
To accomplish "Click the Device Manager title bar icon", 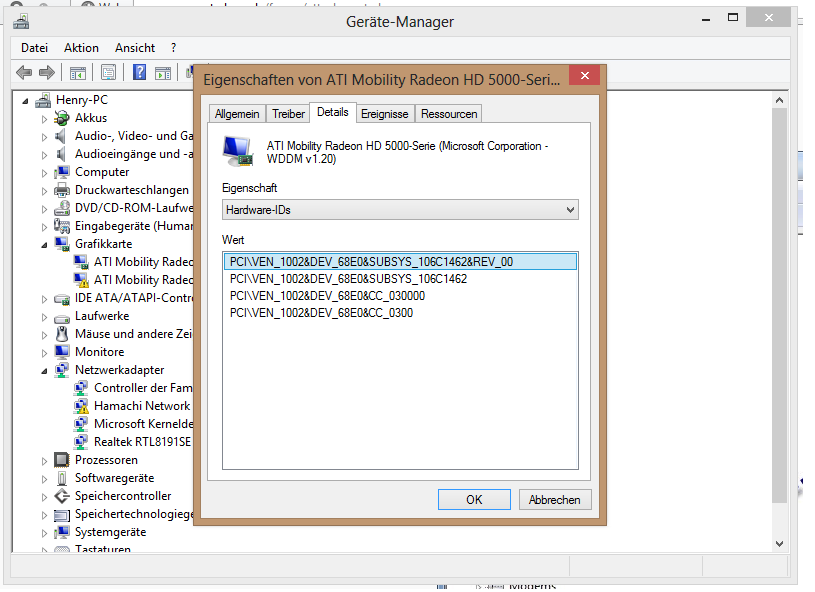I will [x=21, y=22].
